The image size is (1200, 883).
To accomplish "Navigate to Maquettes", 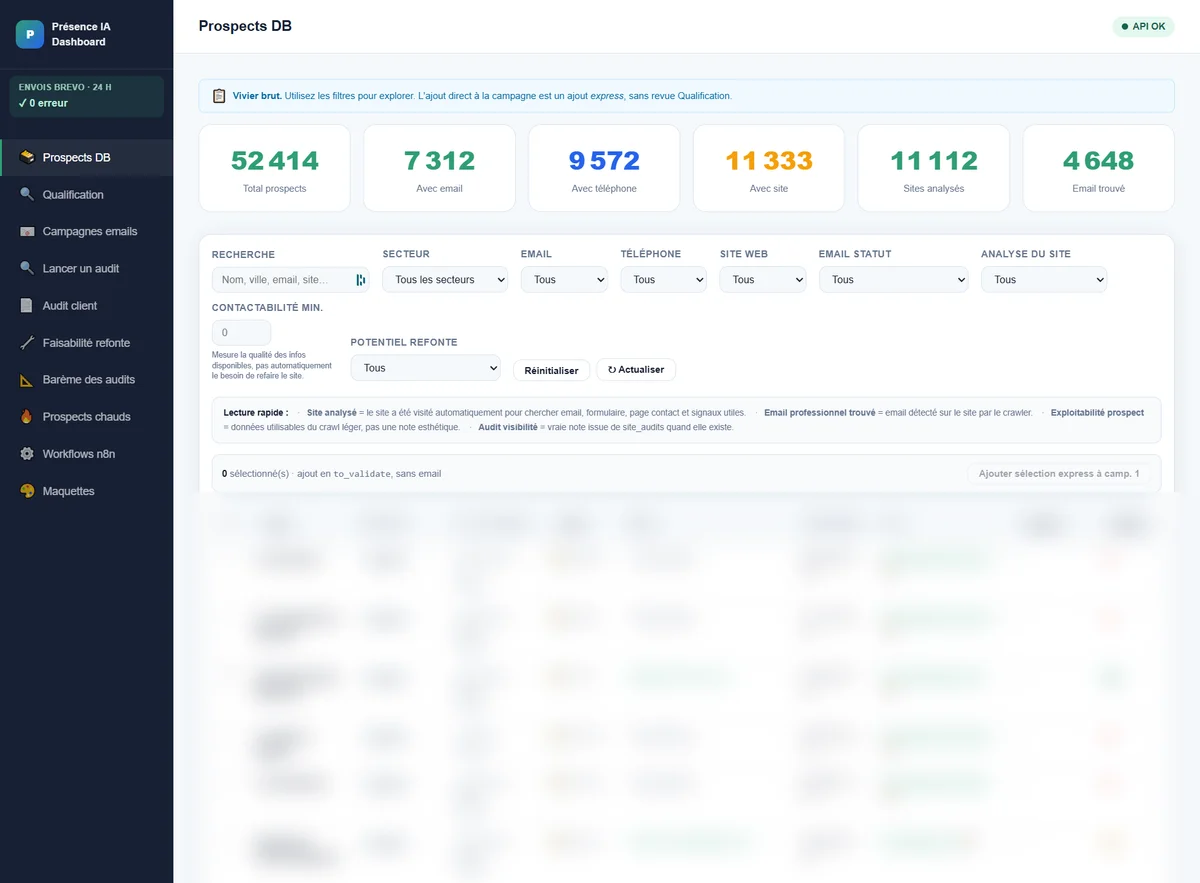I will 87,491.
